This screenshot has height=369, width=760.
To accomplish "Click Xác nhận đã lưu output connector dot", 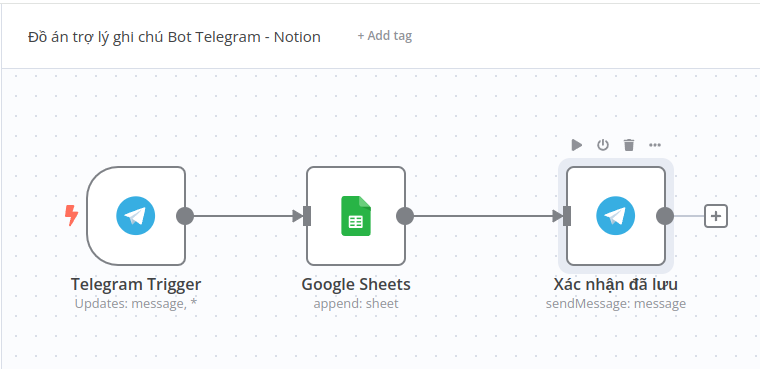I will (665, 216).
